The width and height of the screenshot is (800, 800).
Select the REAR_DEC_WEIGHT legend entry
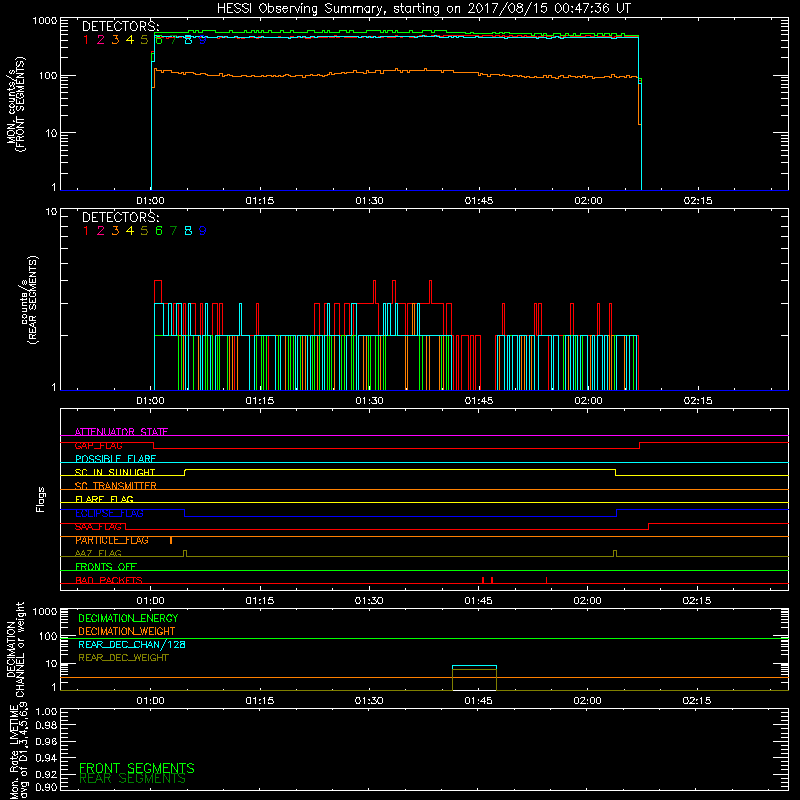point(123,658)
